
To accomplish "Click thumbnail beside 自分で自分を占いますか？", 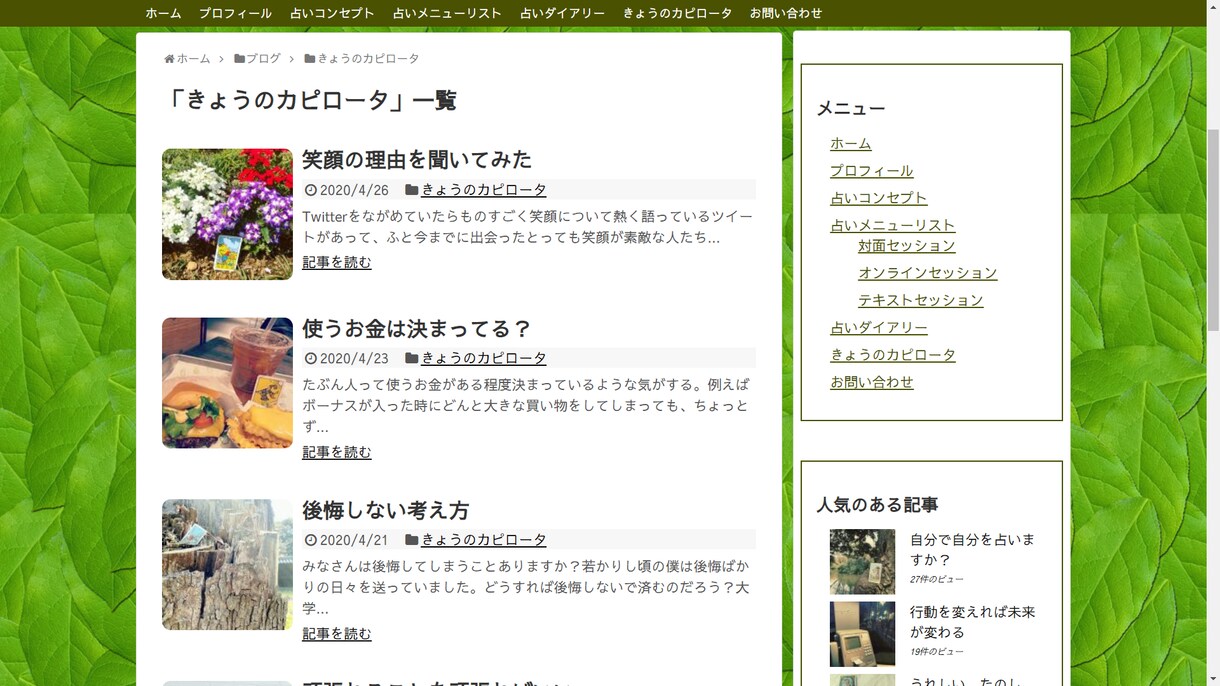I will pos(862,562).
